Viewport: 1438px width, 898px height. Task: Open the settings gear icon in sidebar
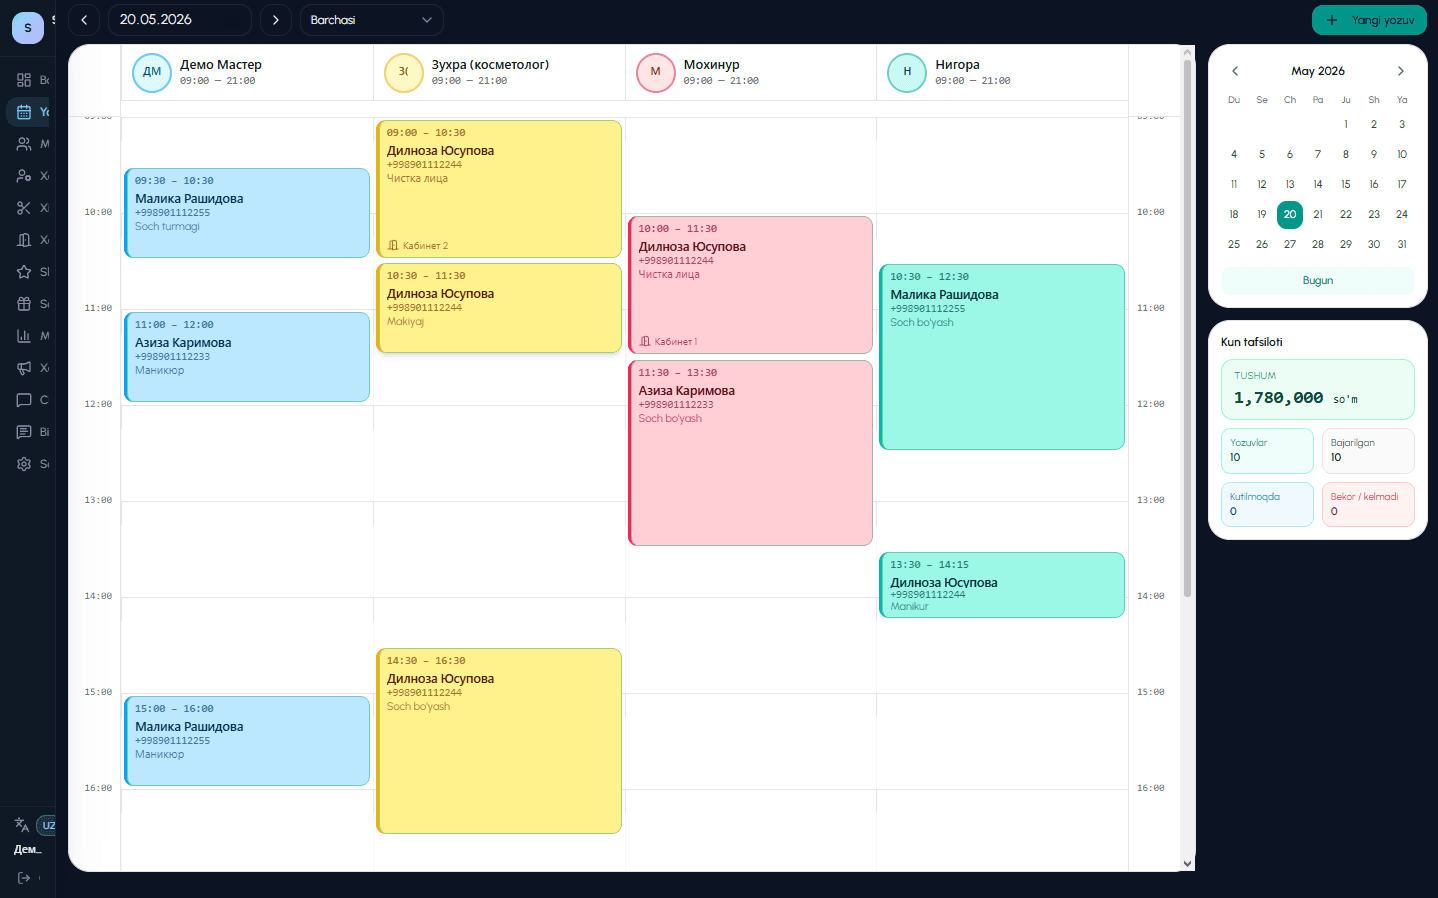[x=24, y=464]
